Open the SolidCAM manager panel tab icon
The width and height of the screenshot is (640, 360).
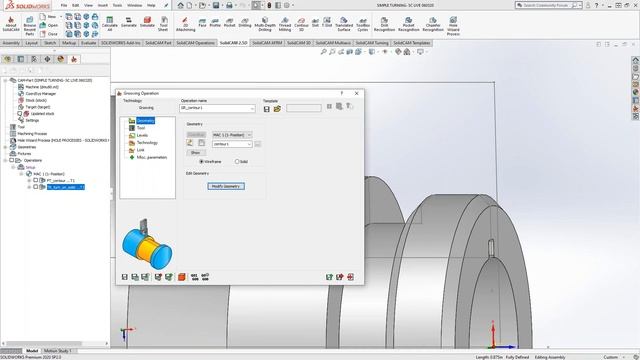pos(74,59)
